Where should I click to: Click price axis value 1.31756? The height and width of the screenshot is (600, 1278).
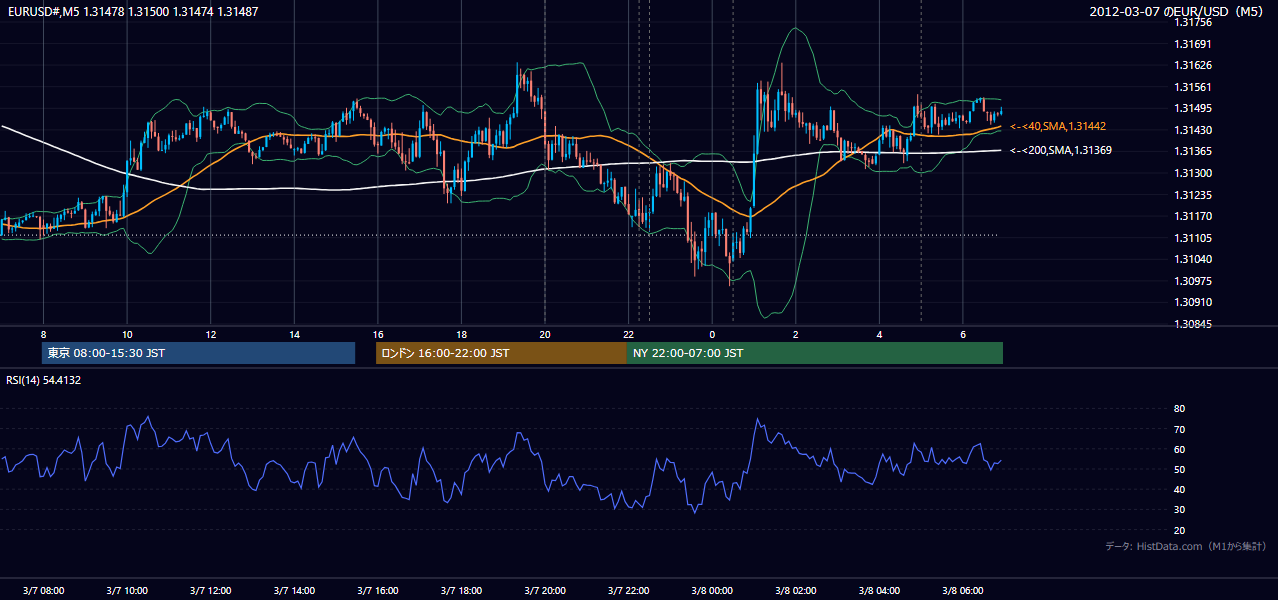coord(1192,23)
